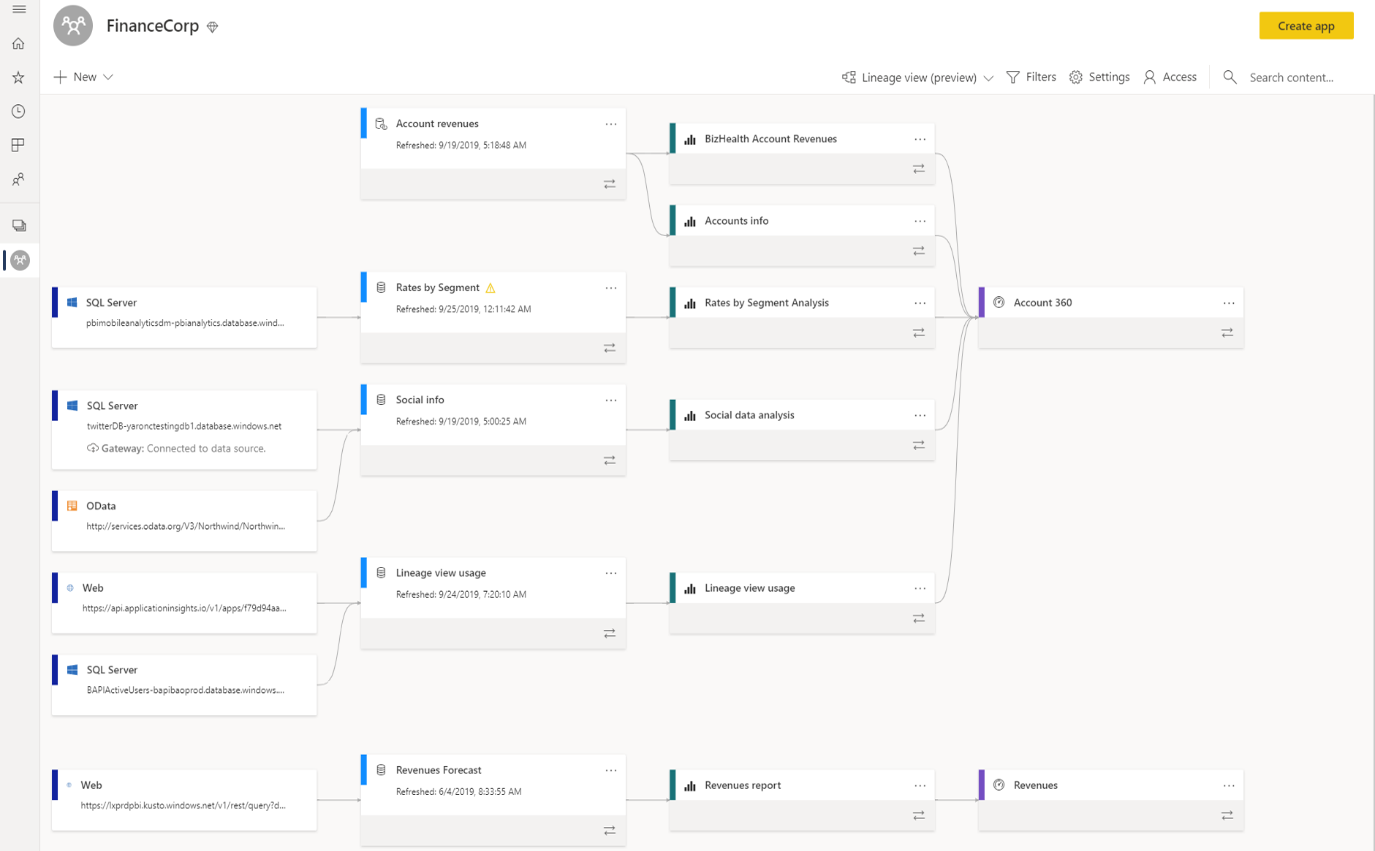Open Shared with me sidebar icon
This screenshot has width=1375, height=851.
click(18, 180)
